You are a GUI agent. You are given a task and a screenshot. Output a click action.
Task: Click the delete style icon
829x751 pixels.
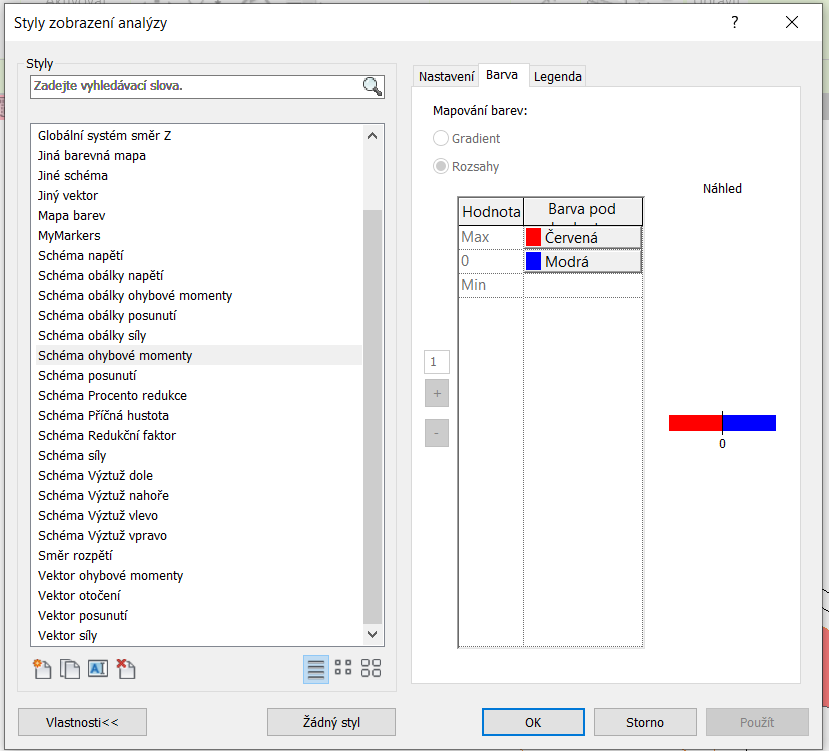(125, 670)
